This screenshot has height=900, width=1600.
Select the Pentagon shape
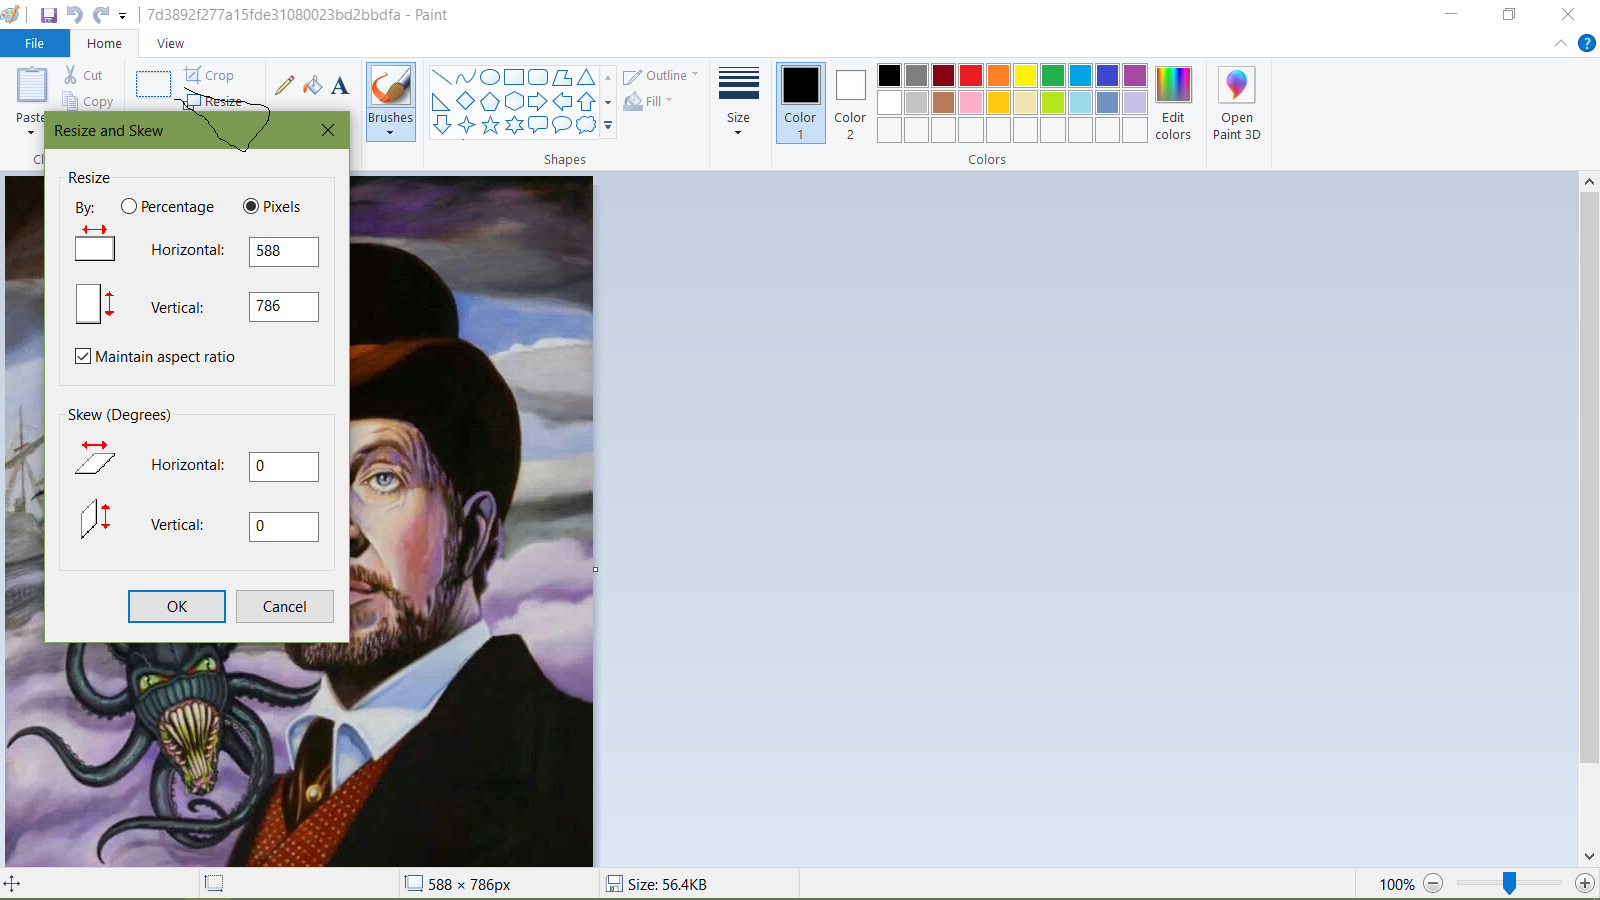(490, 101)
